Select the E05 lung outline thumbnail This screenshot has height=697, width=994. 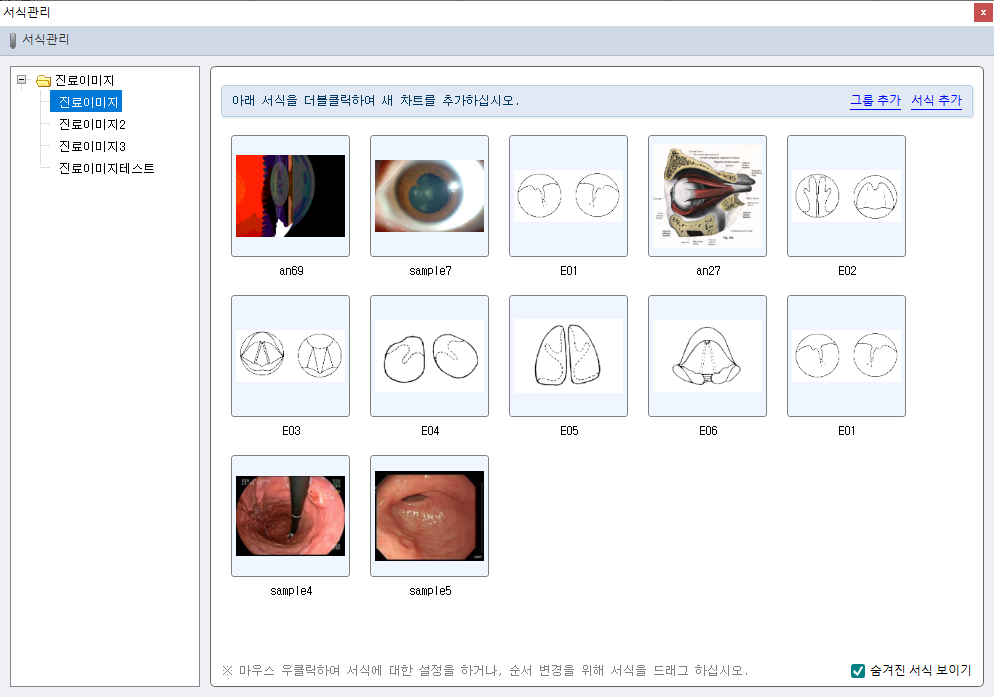tap(568, 356)
